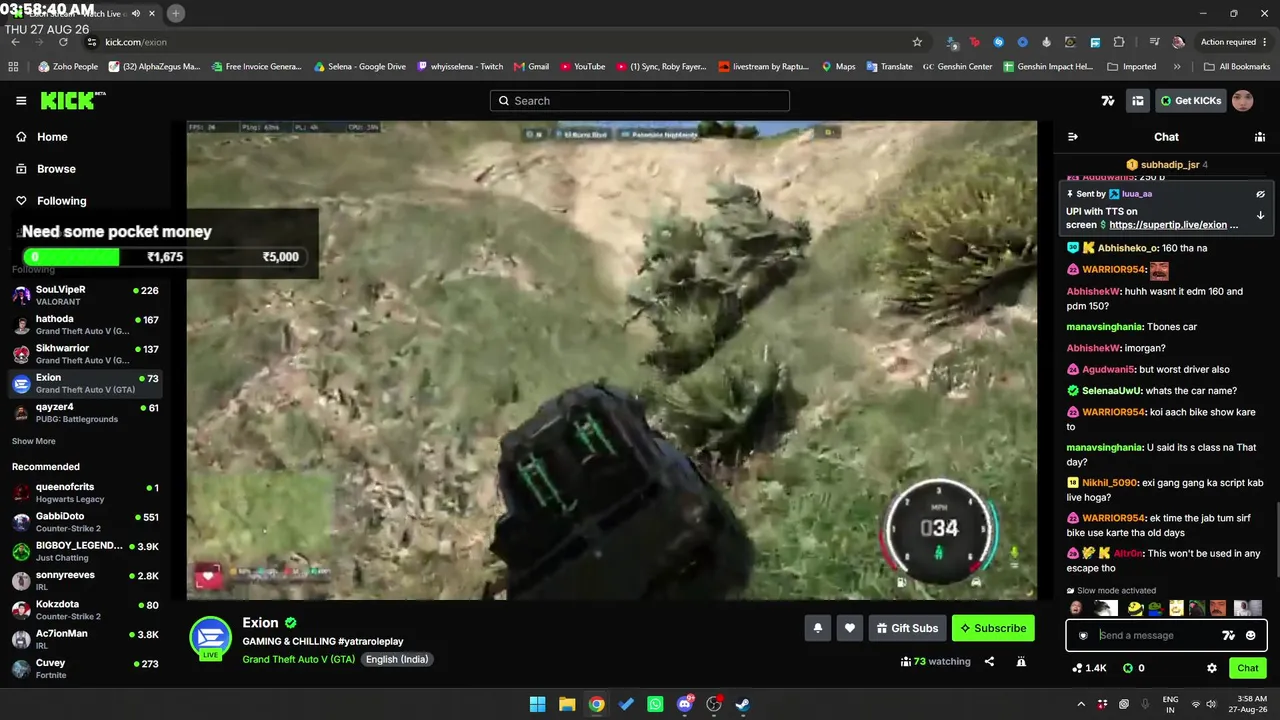Open the Gmail bookmark

click(x=531, y=67)
